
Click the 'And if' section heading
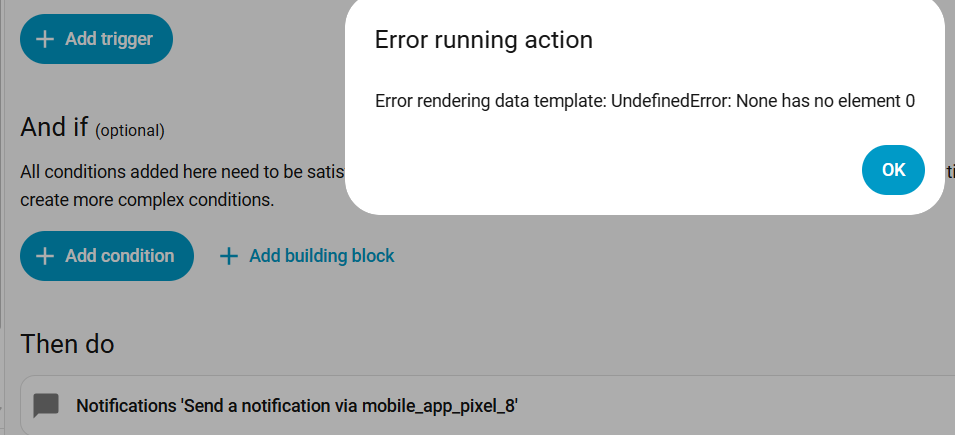point(54,128)
